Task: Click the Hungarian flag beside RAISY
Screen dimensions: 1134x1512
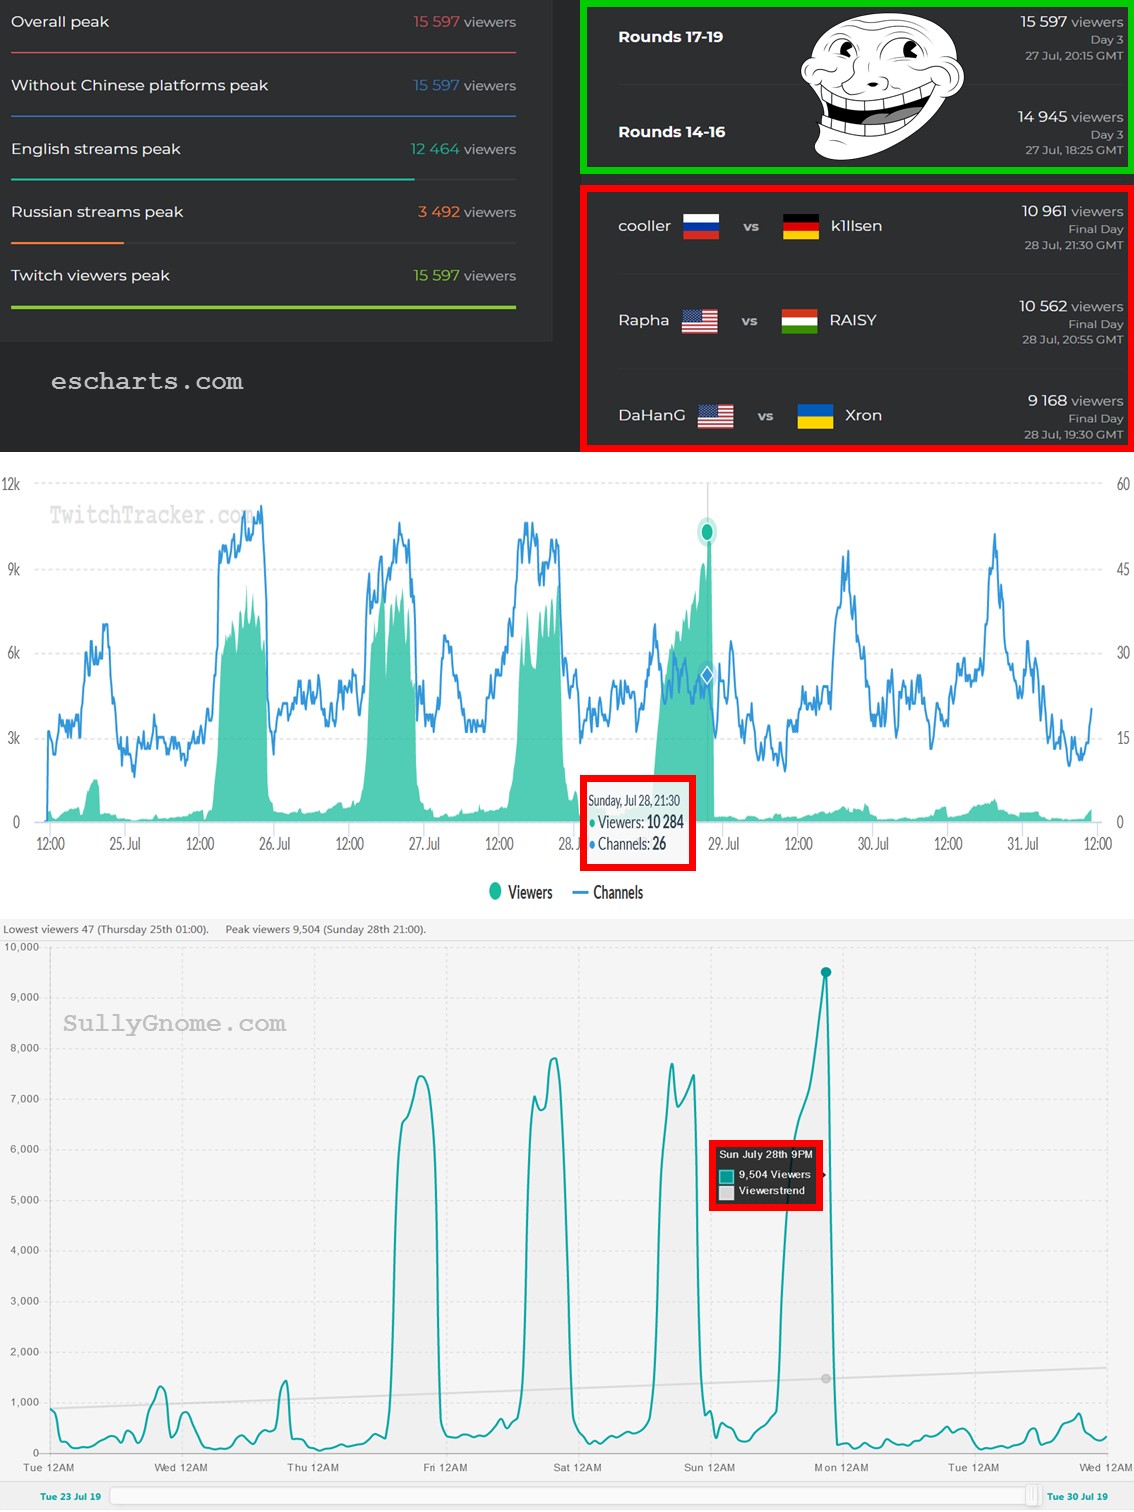Action: [x=799, y=321]
